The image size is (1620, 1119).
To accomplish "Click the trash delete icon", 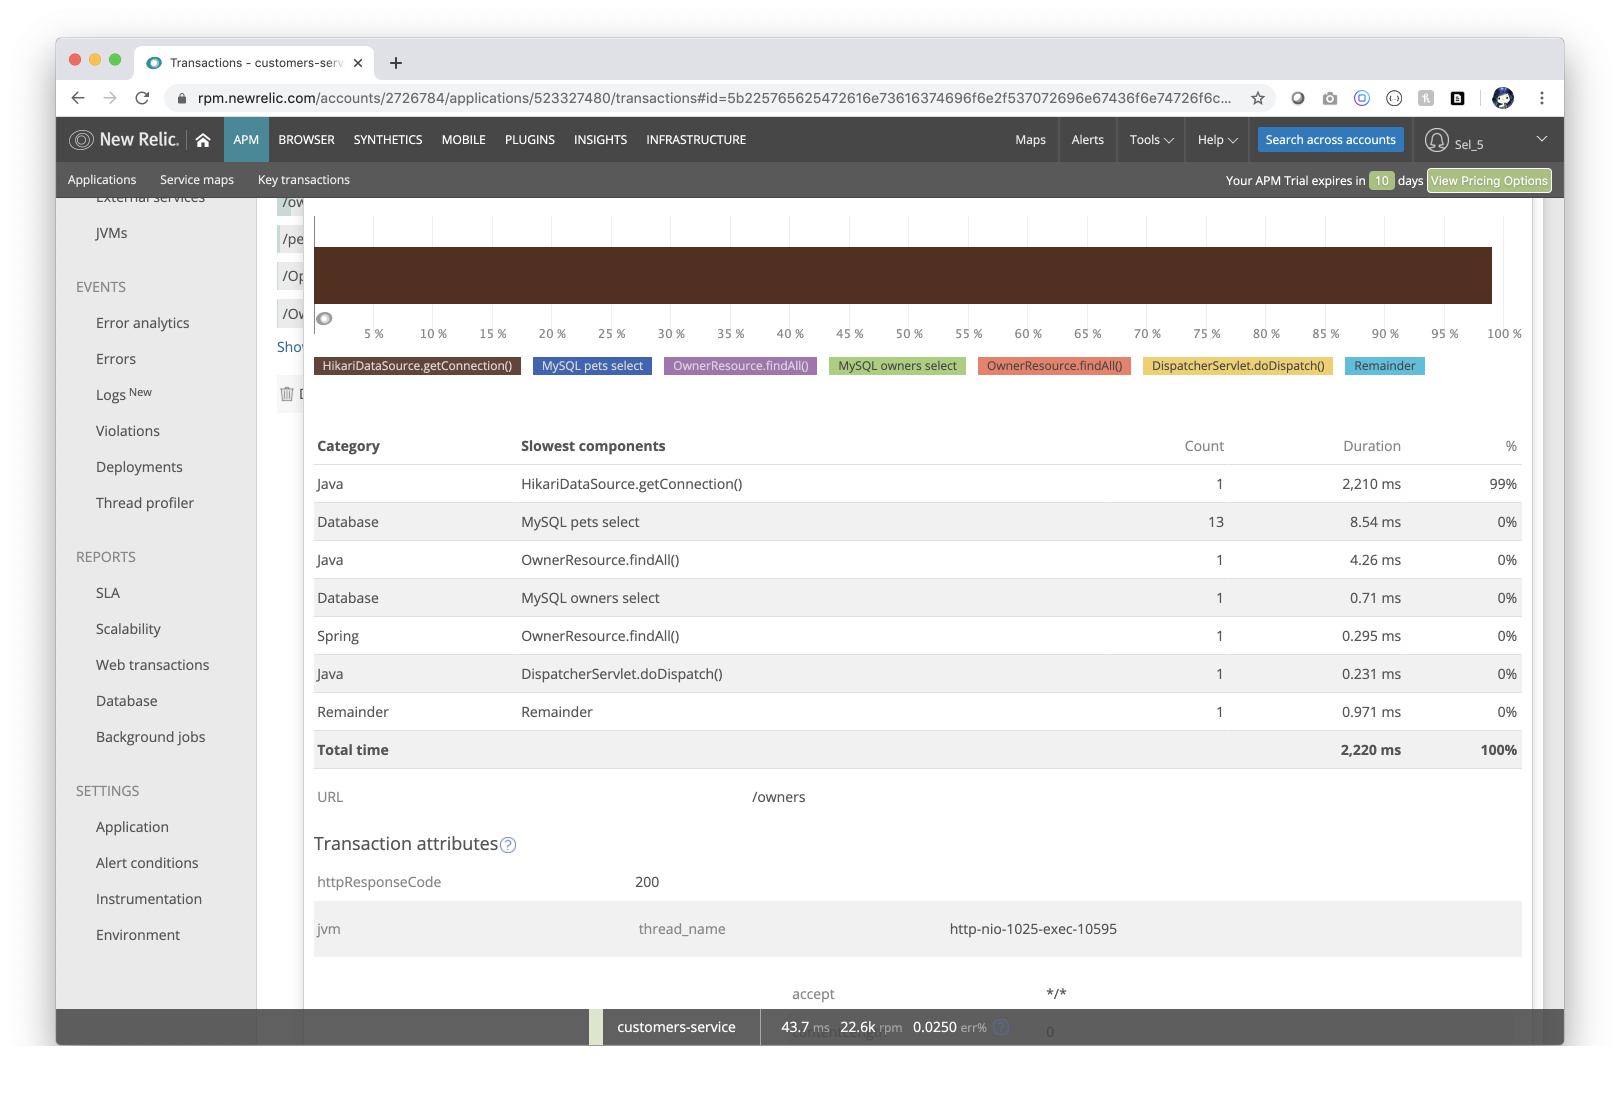I will pos(287,394).
